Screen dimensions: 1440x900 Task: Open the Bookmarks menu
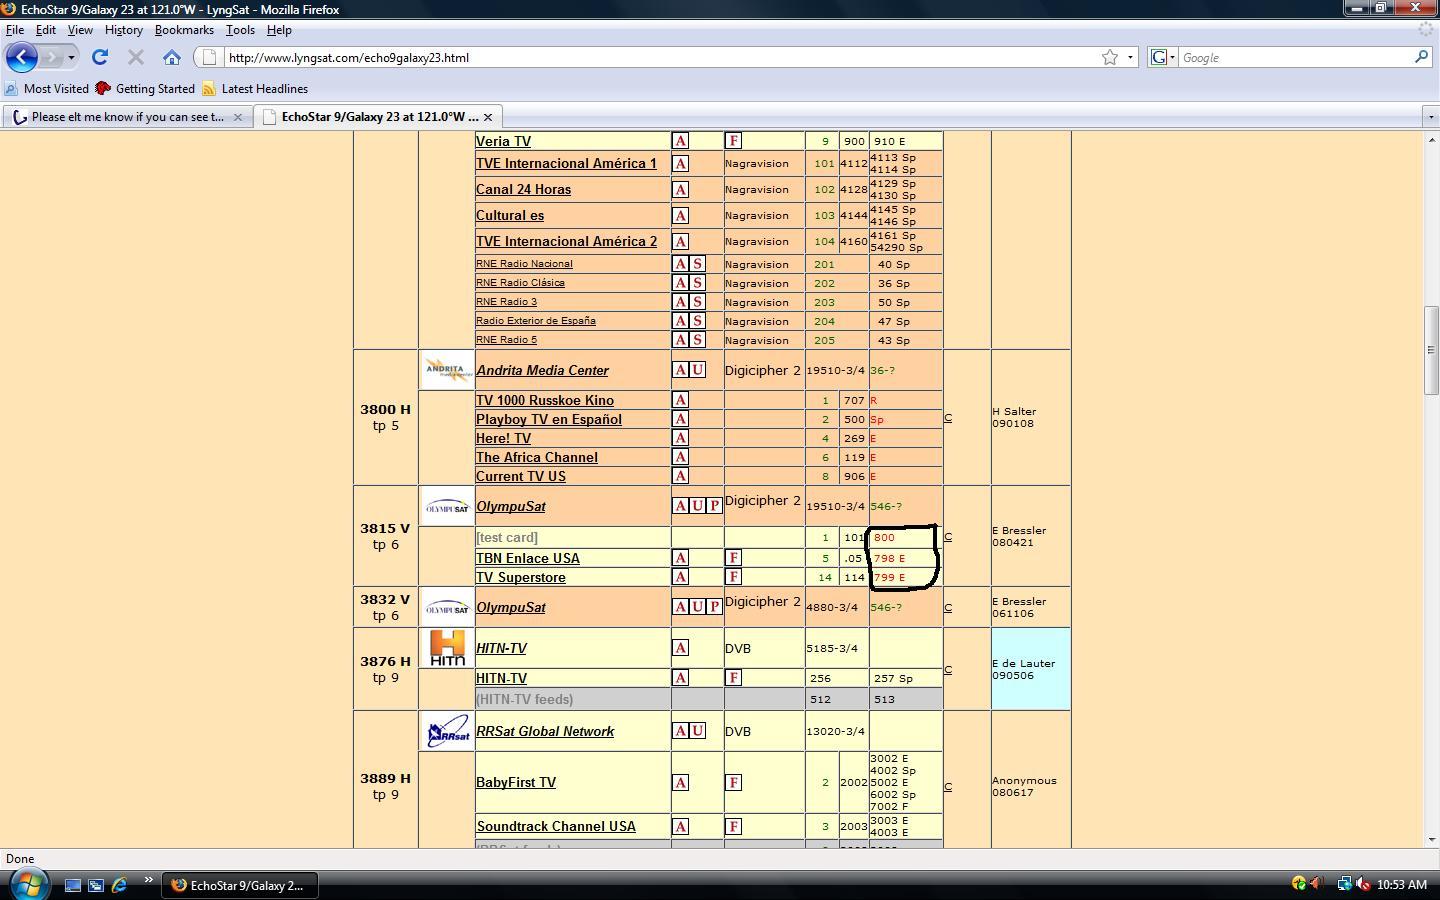[x=184, y=30]
